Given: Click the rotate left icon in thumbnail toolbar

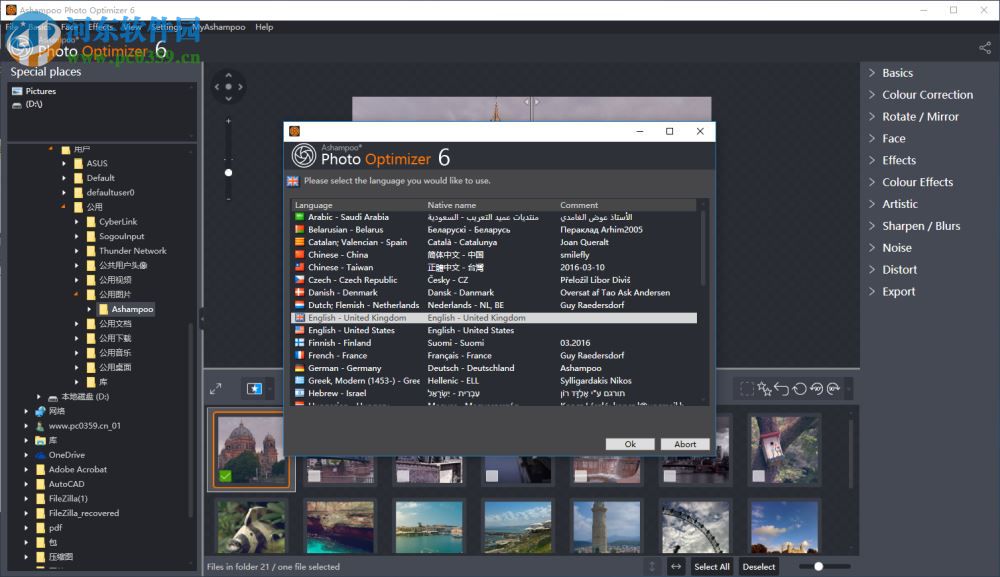Looking at the screenshot, I should pos(817,388).
